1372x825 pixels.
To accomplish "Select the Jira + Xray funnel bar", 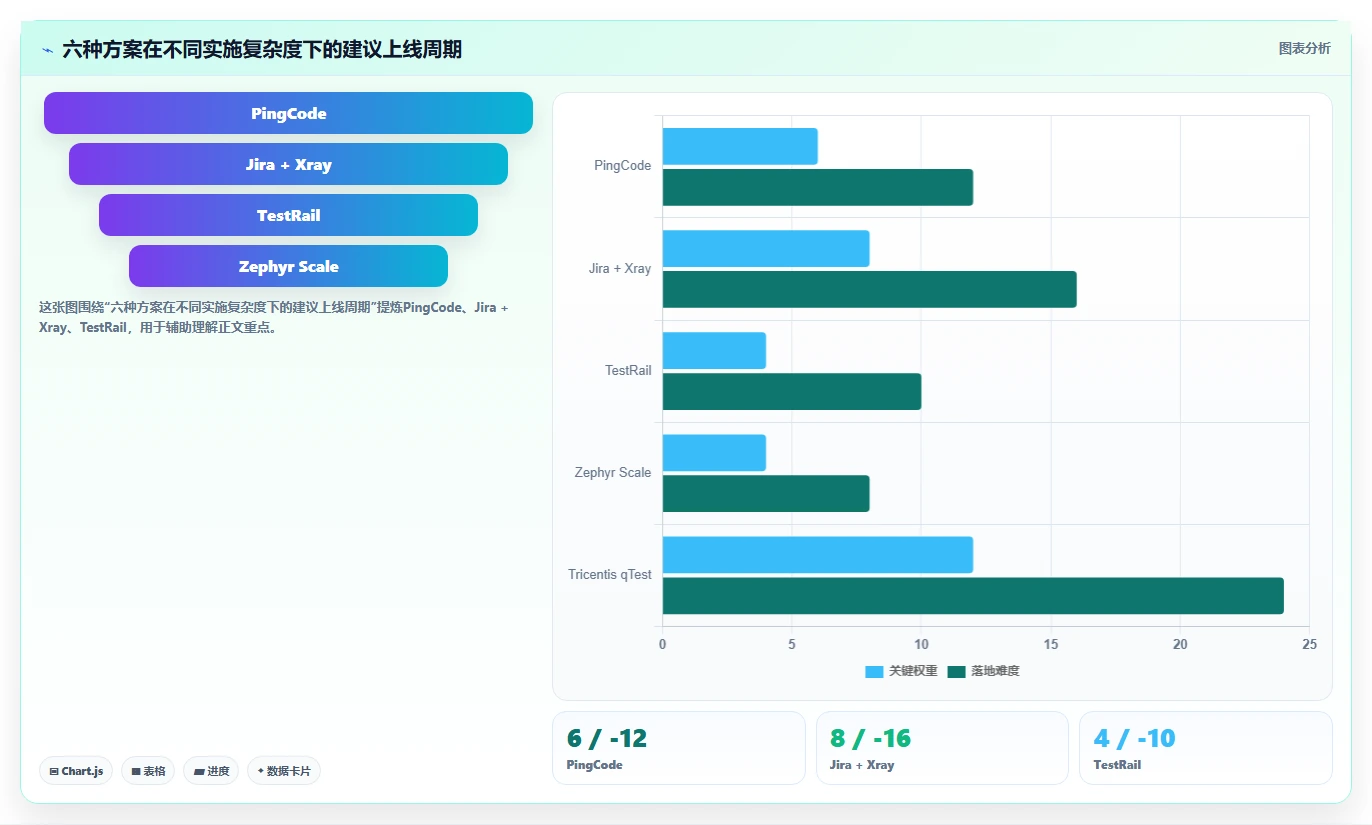I will [288, 164].
